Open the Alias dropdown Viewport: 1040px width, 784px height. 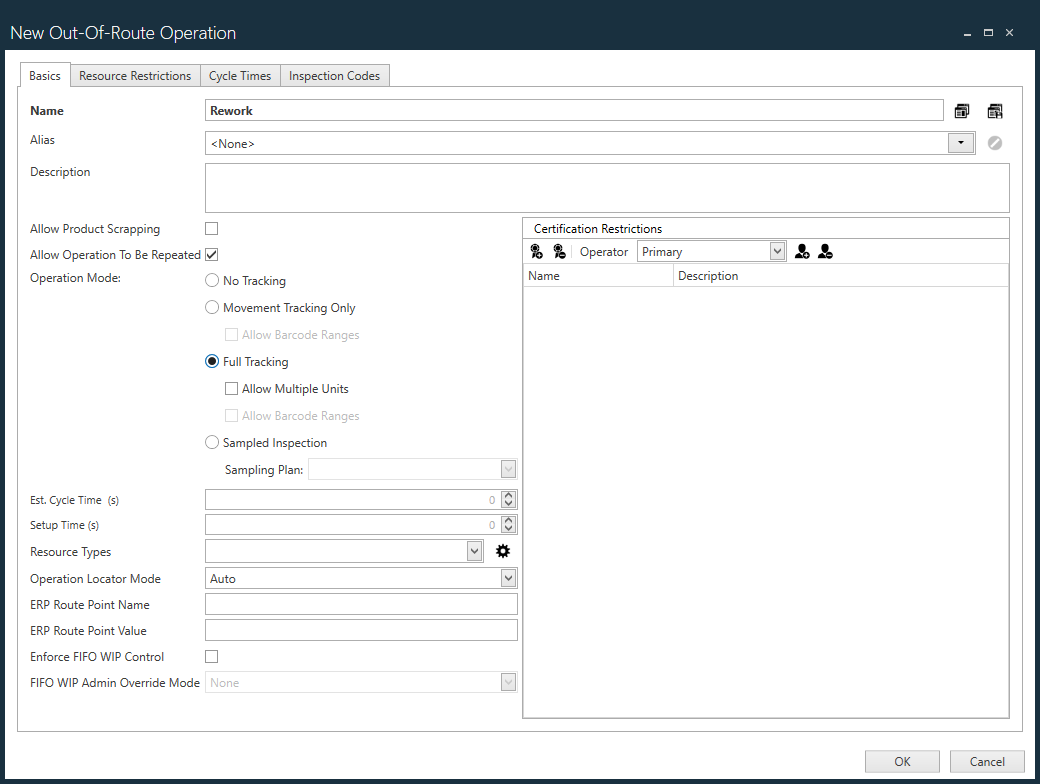tap(960, 143)
